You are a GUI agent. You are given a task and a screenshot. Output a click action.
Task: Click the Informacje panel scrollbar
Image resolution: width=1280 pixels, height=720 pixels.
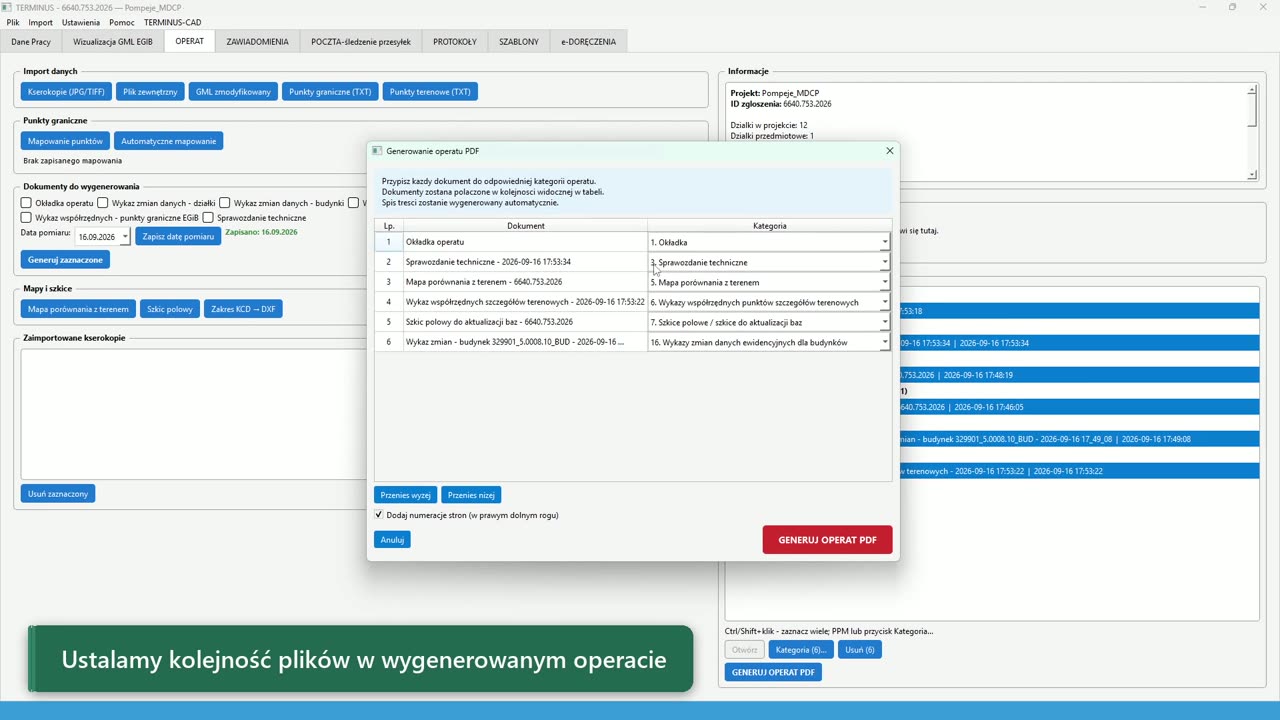point(1252,133)
